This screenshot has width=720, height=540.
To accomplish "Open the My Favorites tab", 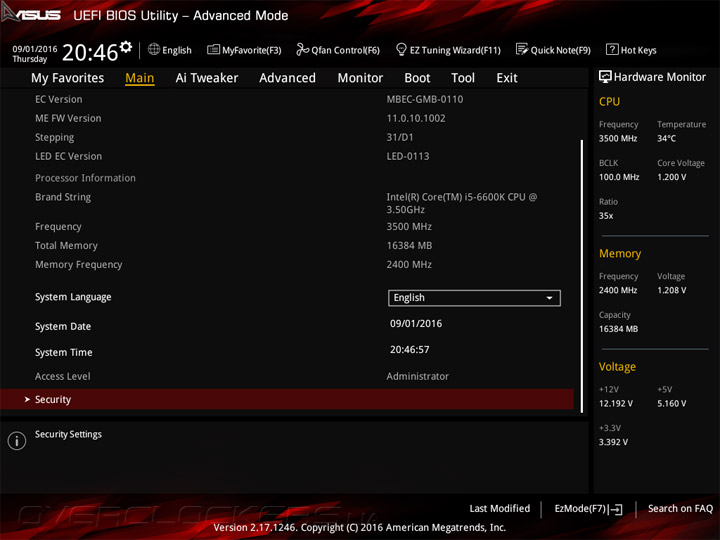I will click(x=68, y=78).
